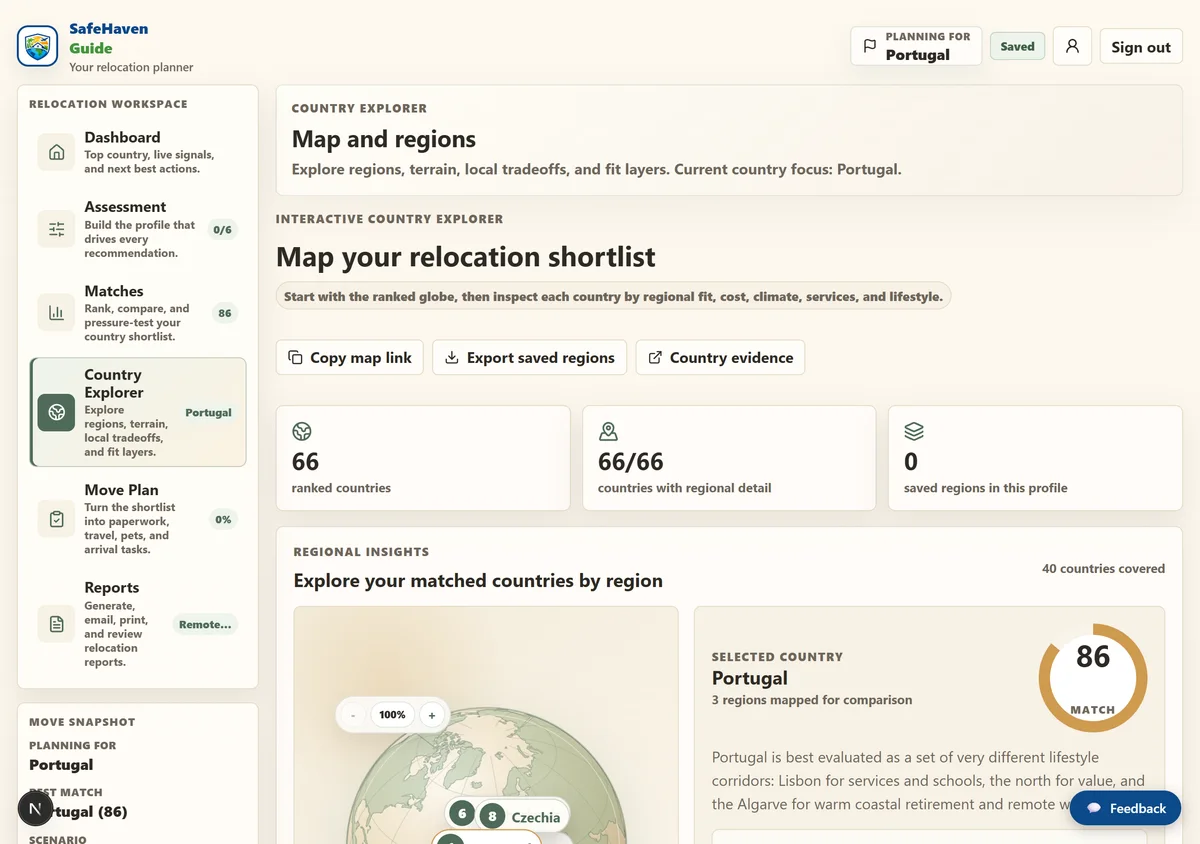Click the 100% zoom level indicator

pos(392,715)
